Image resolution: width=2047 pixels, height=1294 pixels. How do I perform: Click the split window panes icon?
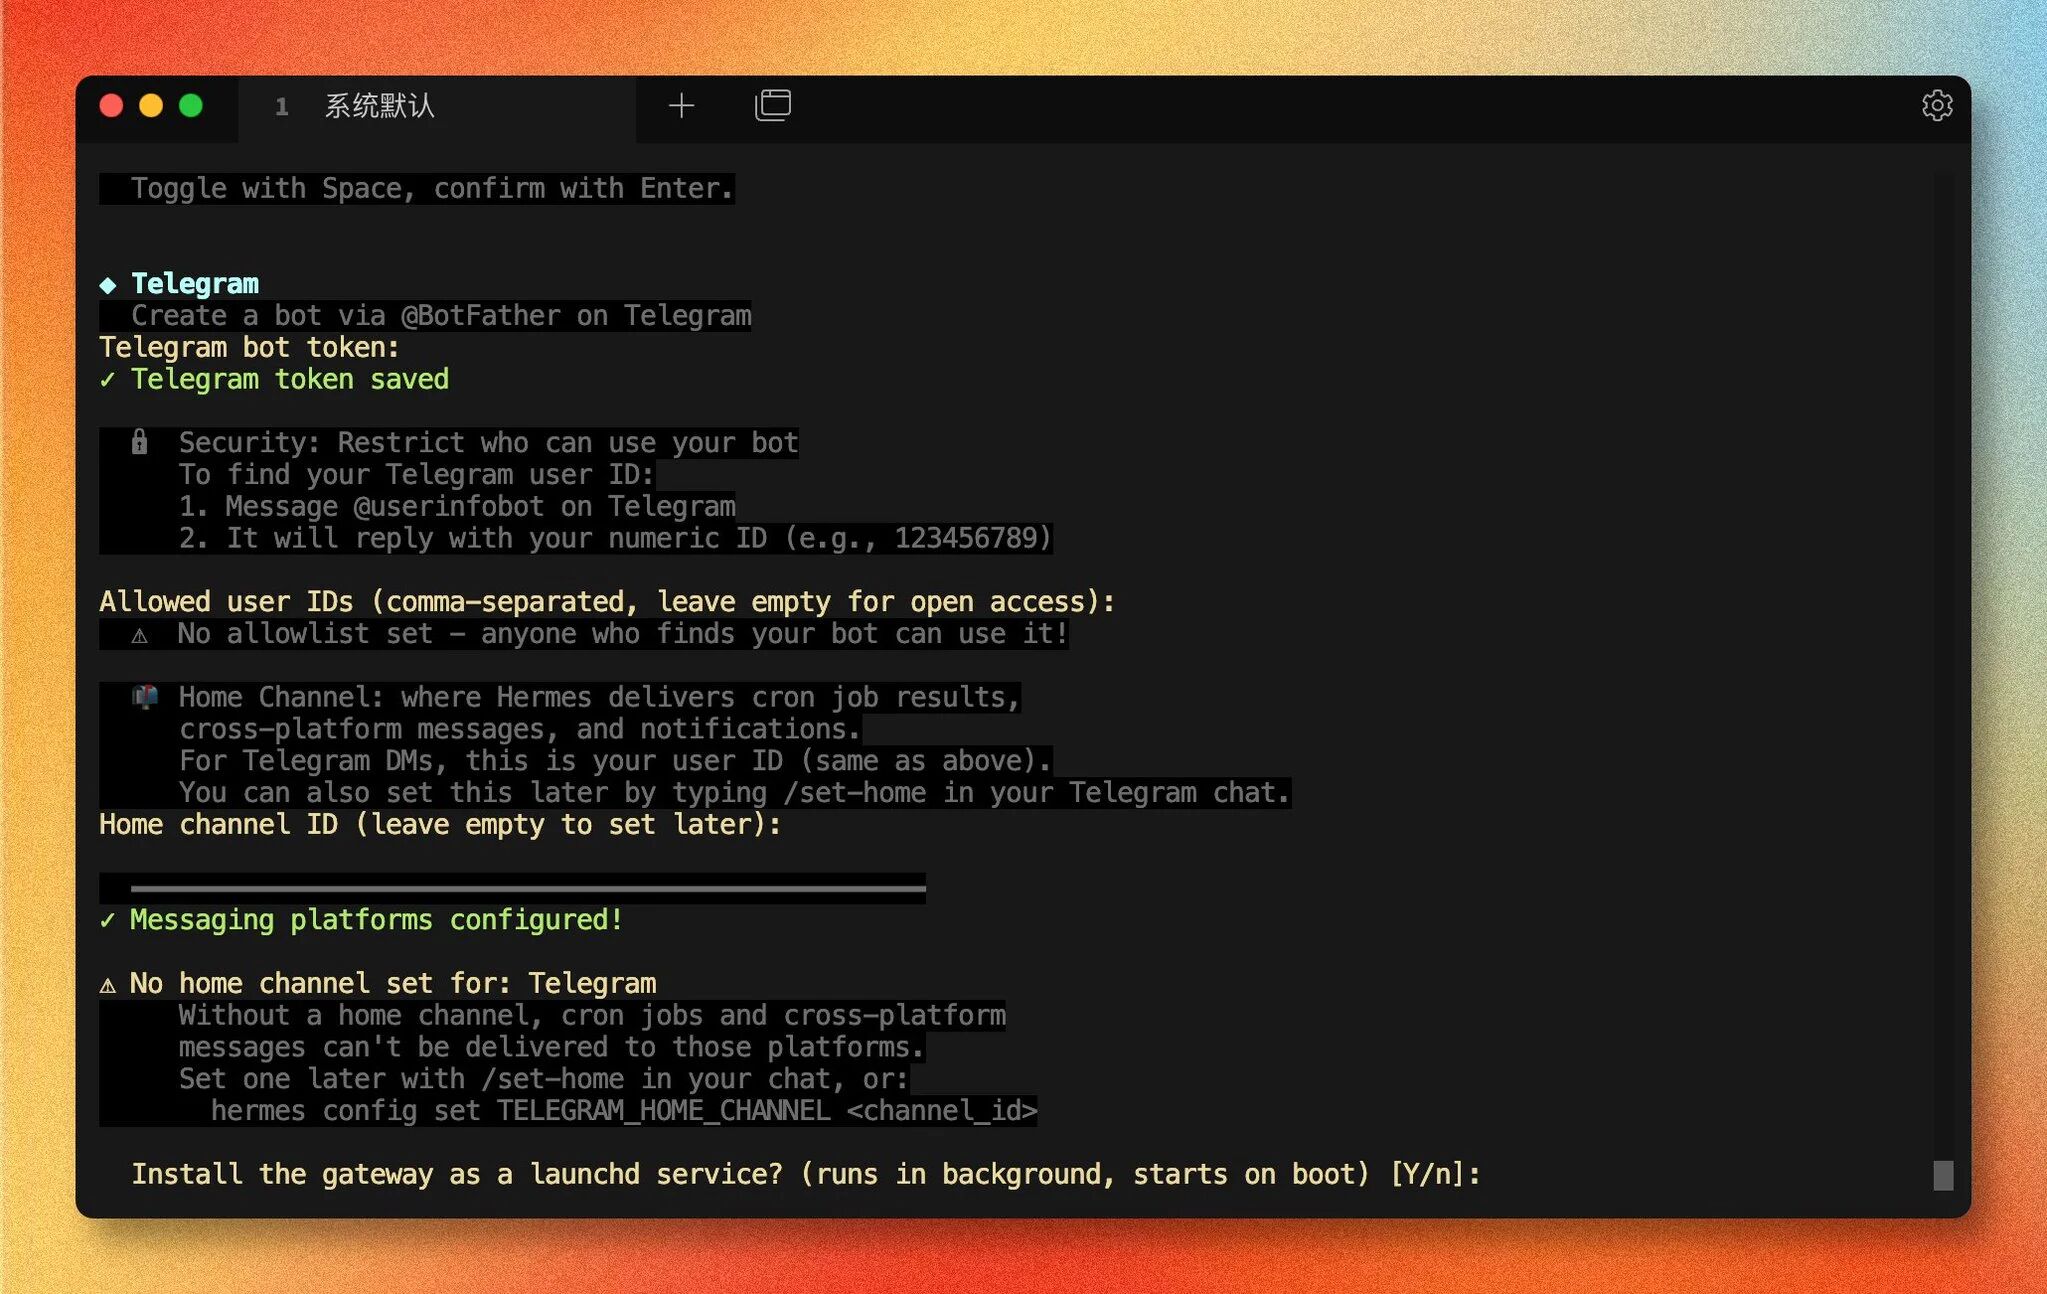point(772,106)
